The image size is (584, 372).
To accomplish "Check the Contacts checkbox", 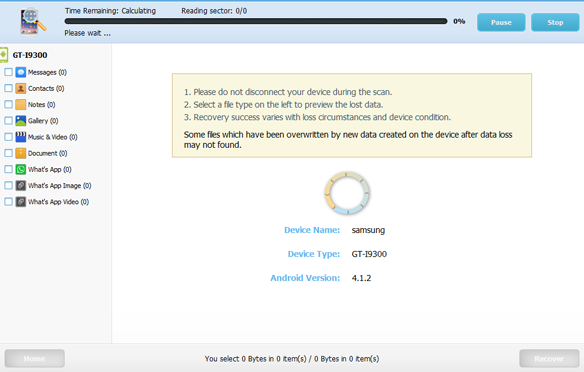I will [x=8, y=88].
